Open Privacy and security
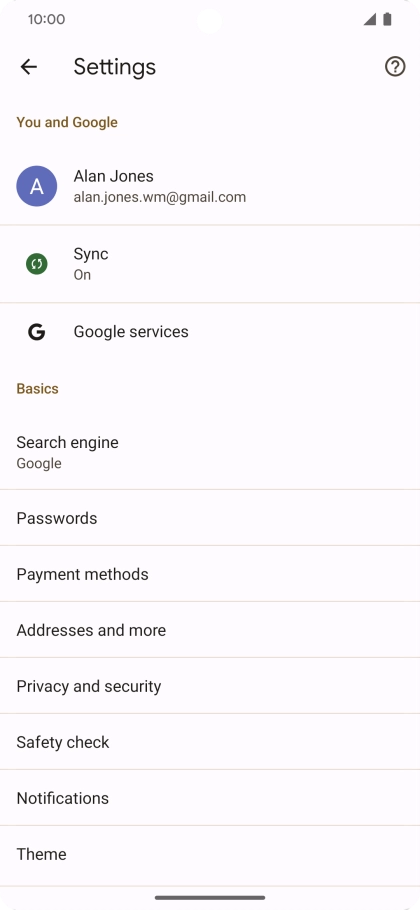Screen dimensions: 420x910 tap(210, 686)
